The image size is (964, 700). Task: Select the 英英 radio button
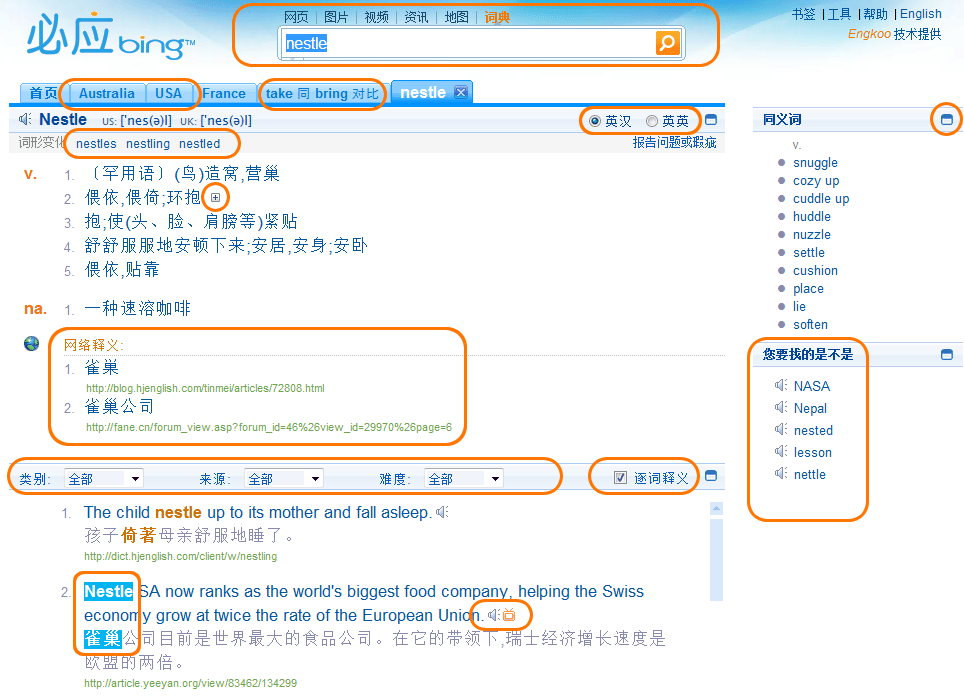[x=652, y=121]
